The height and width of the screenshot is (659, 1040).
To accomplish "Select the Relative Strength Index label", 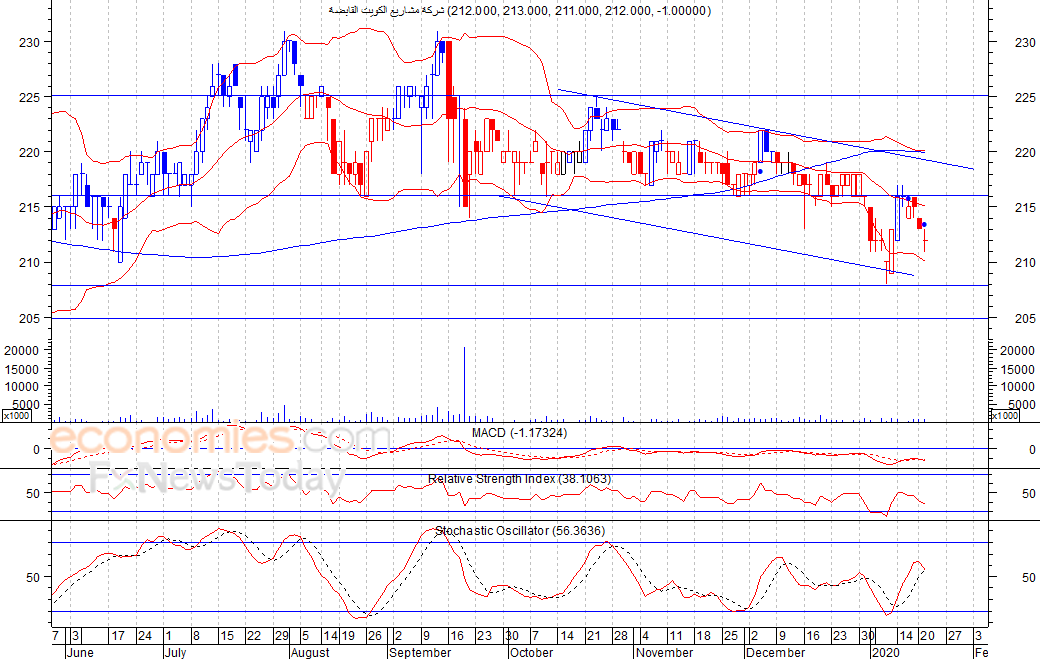I will tap(519, 479).
